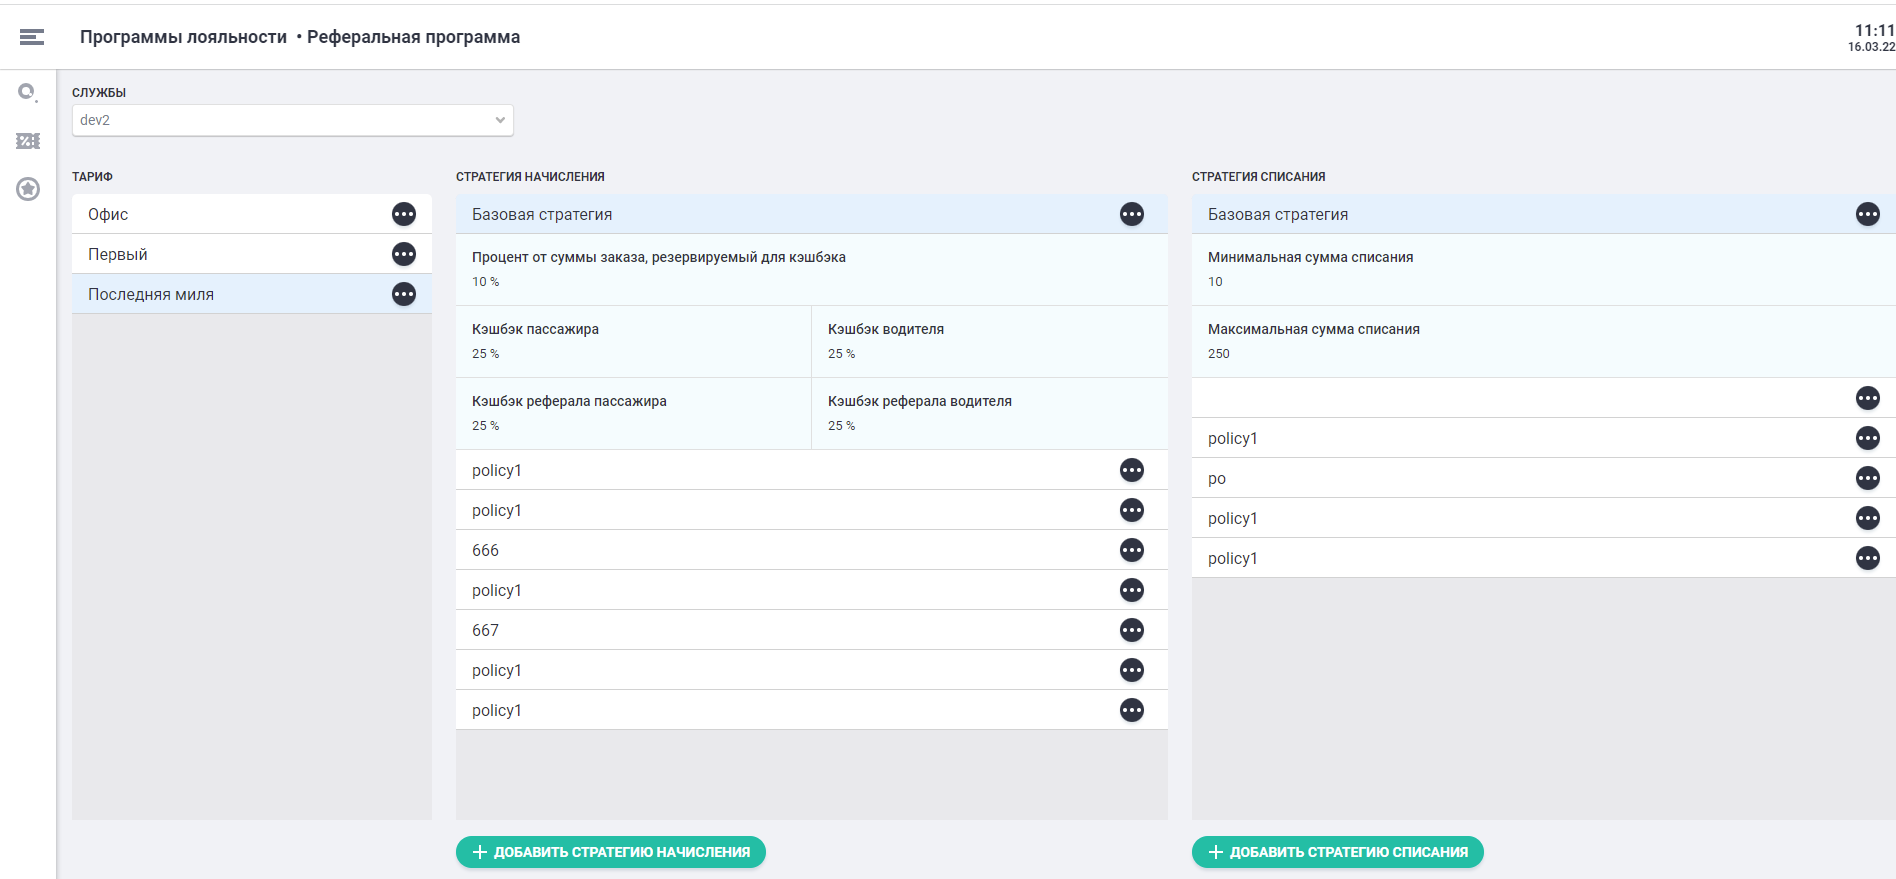Select the po write-off strategy row
1896x879 pixels.
click(1500, 478)
